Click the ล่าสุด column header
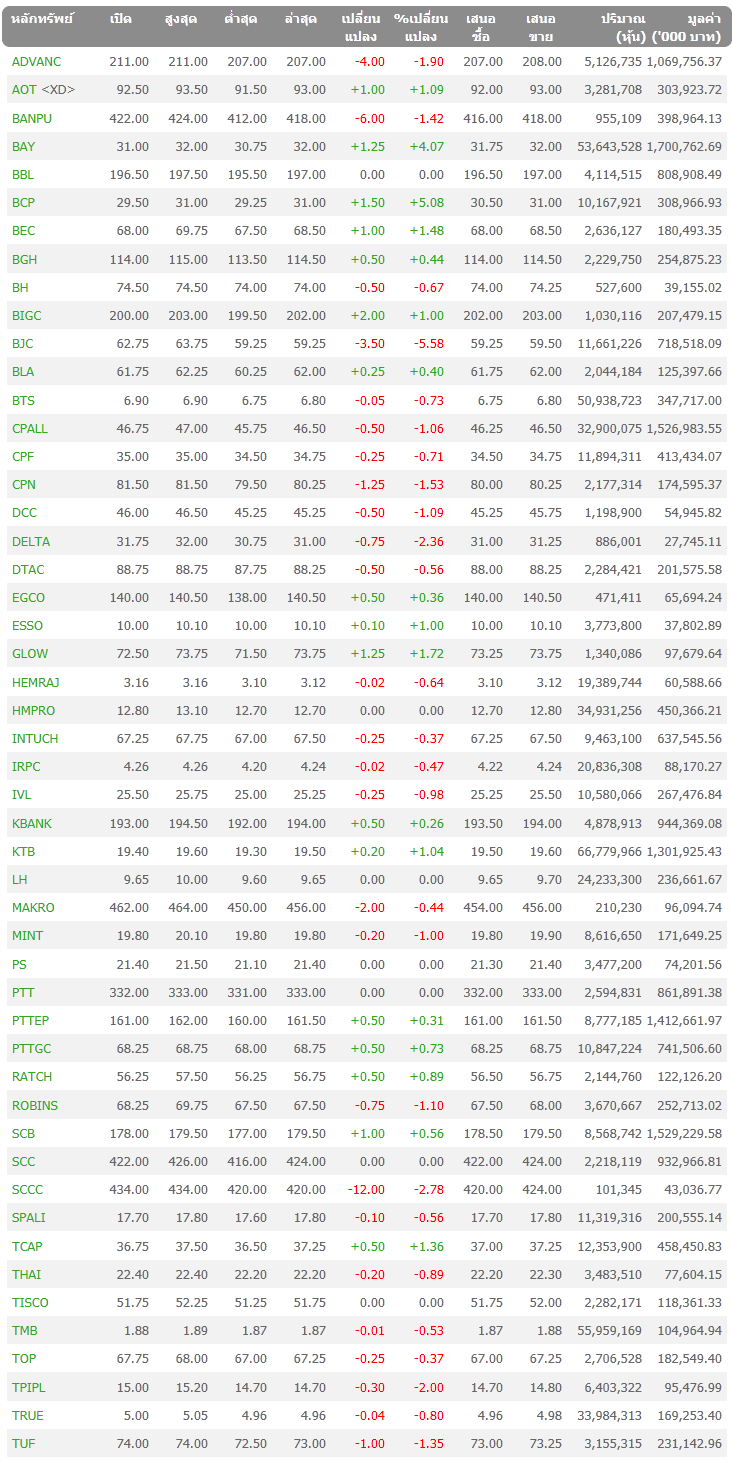 pyautogui.click(x=305, y=19)
